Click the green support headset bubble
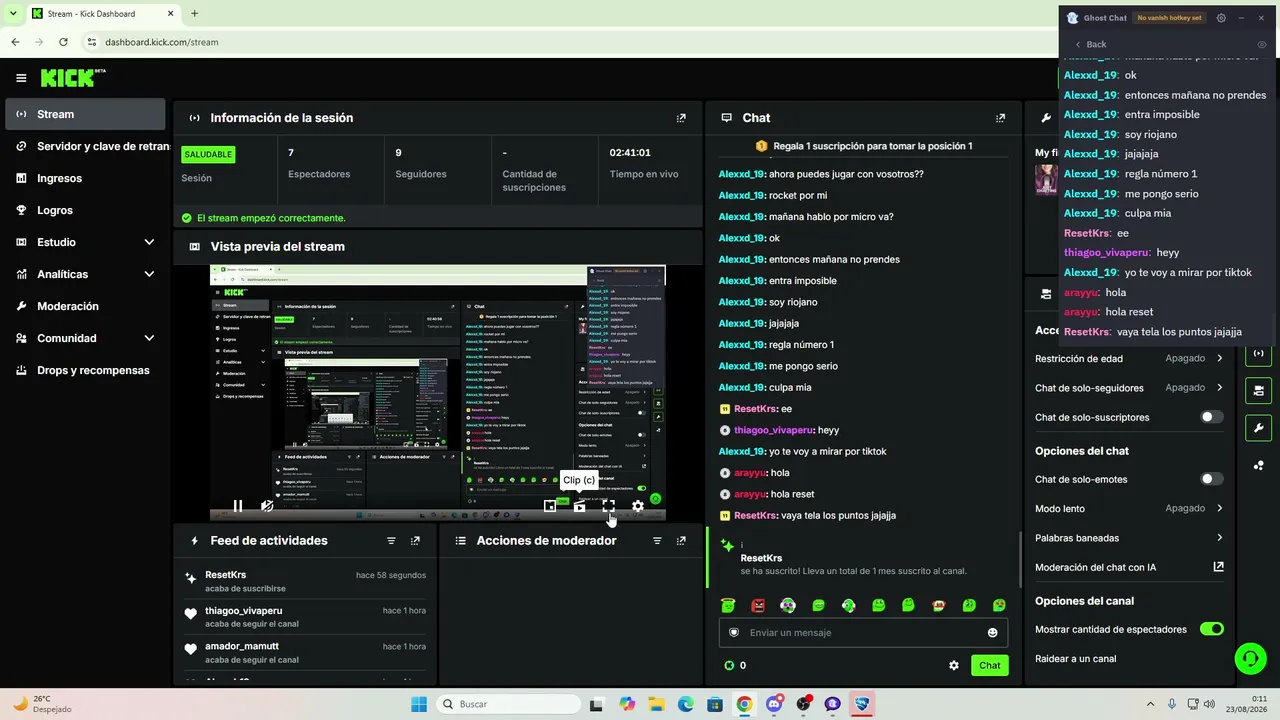 1250,658
